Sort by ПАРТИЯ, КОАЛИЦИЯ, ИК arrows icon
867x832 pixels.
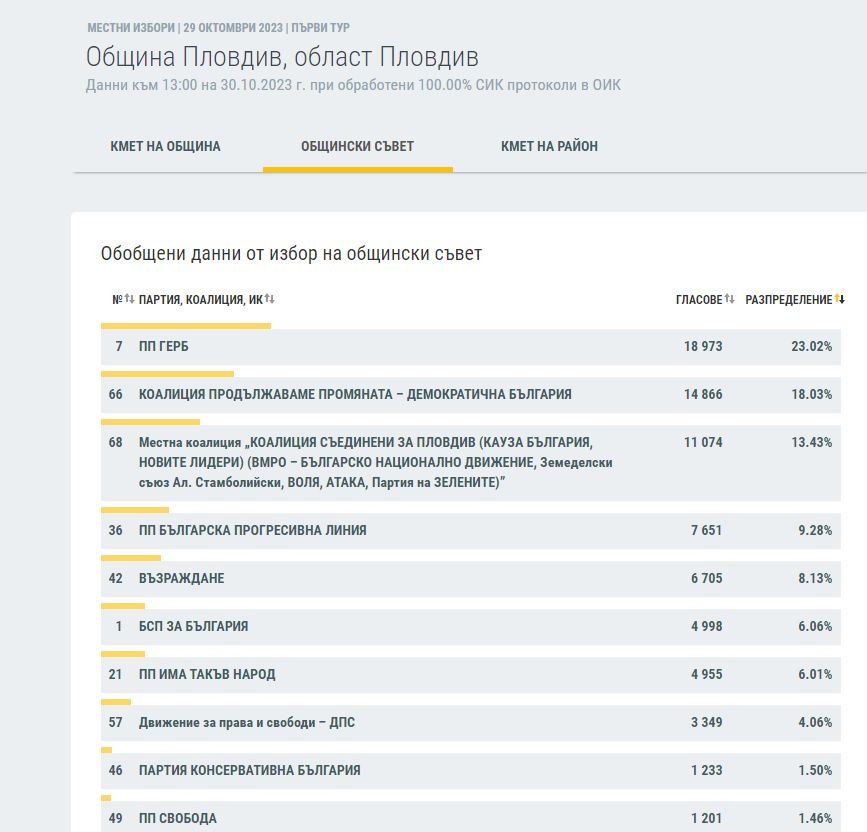pos(269,299)
